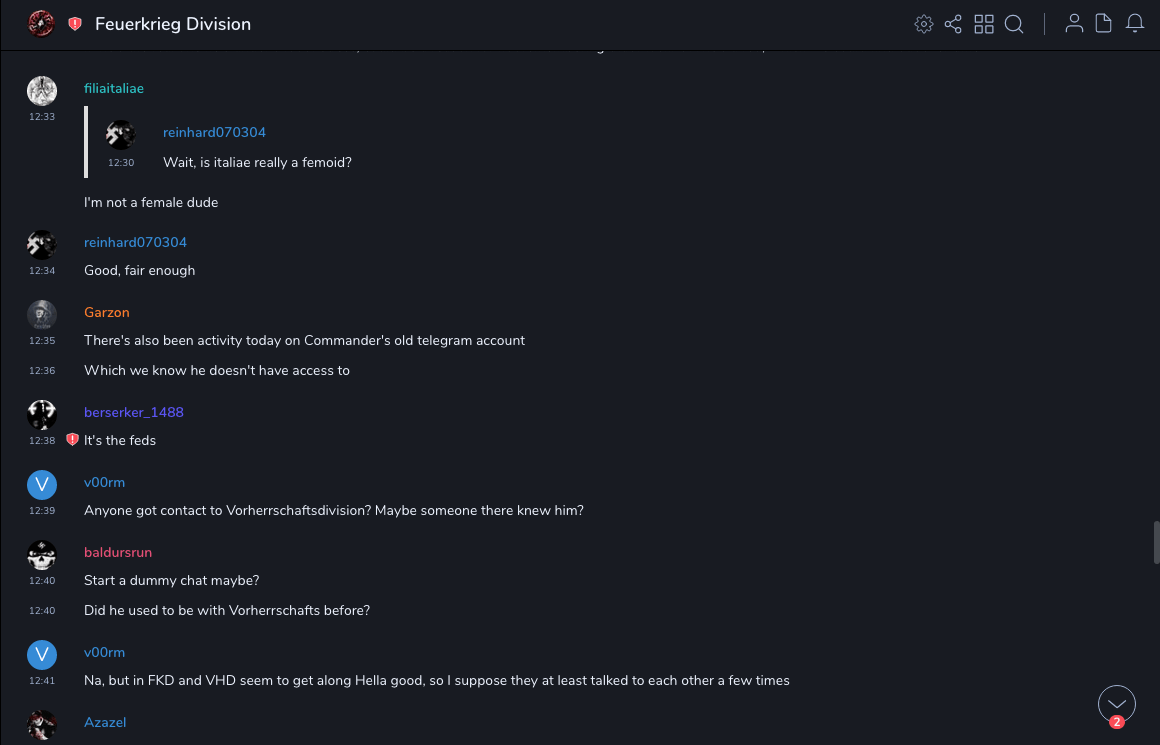The width and height of the screenshot is (1160, 745).
Task: Click the channel title in header
Action: [173, 24]
